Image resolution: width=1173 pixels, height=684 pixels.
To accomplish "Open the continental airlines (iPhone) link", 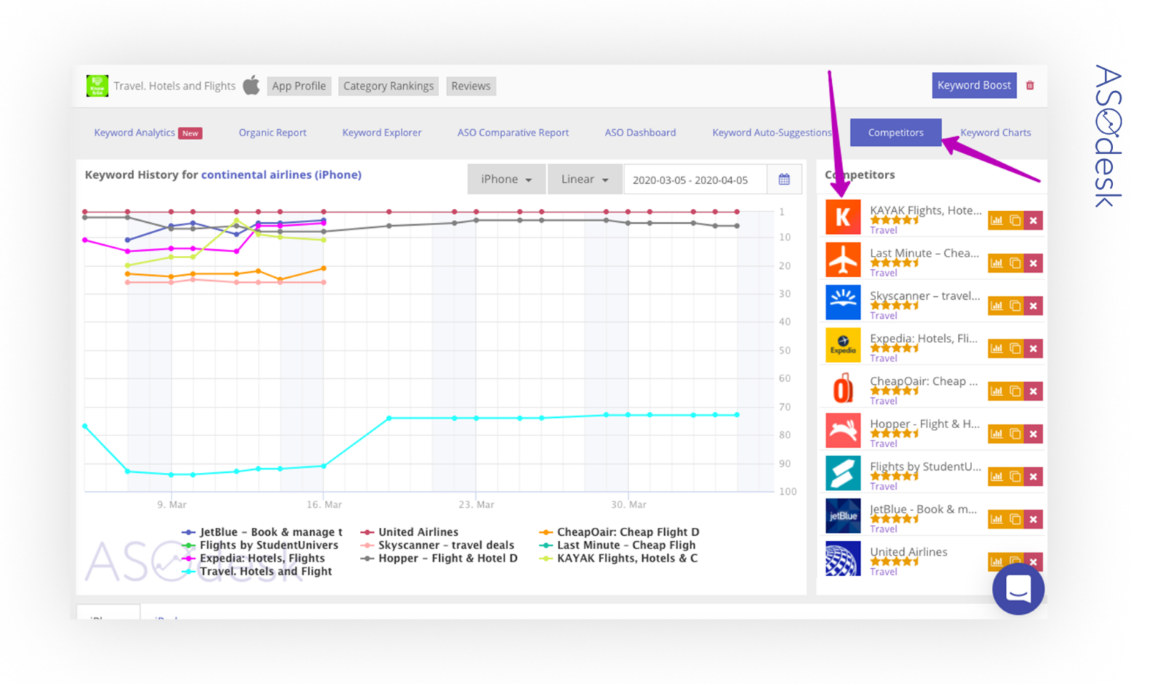I will point(281,174).
